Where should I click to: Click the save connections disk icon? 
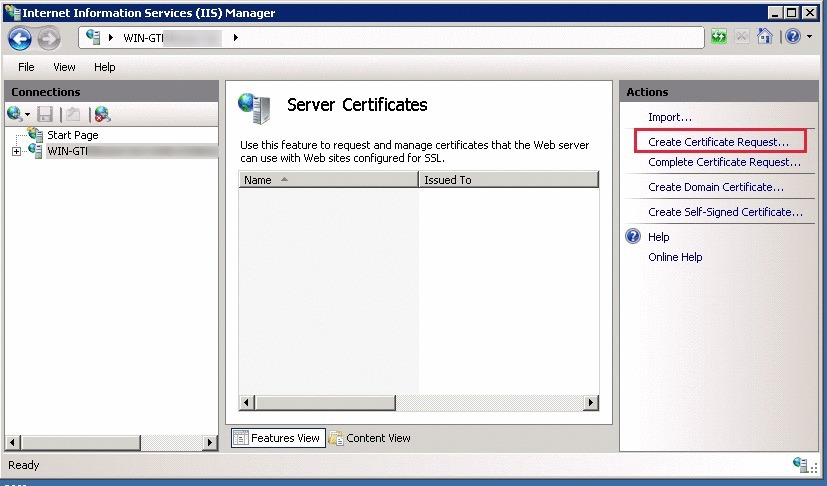45,114
